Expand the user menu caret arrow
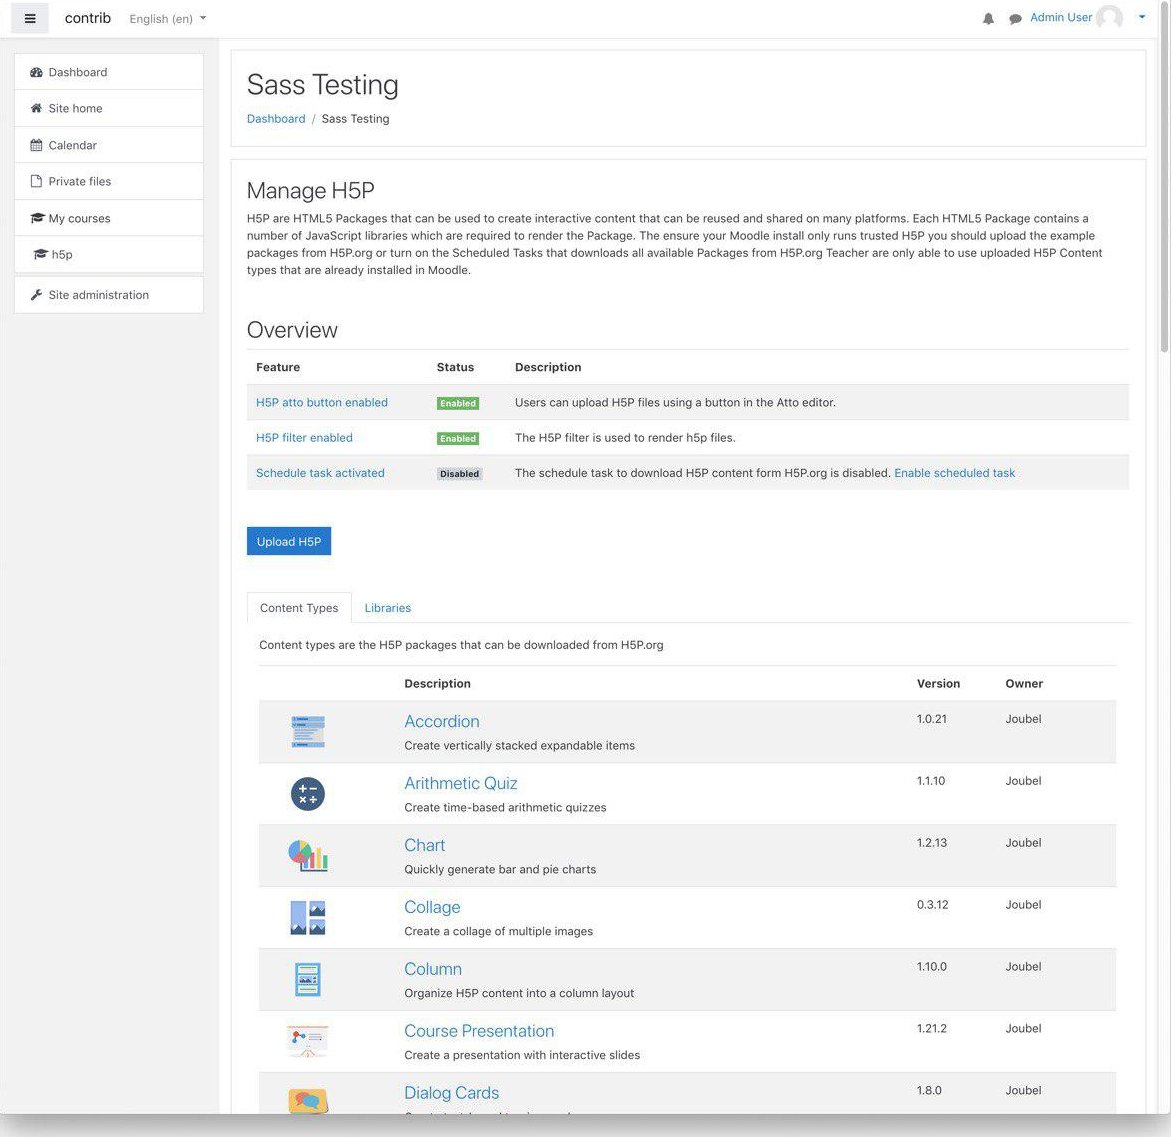Viewport: 1171px width, 1137px height. [1142, 17]
